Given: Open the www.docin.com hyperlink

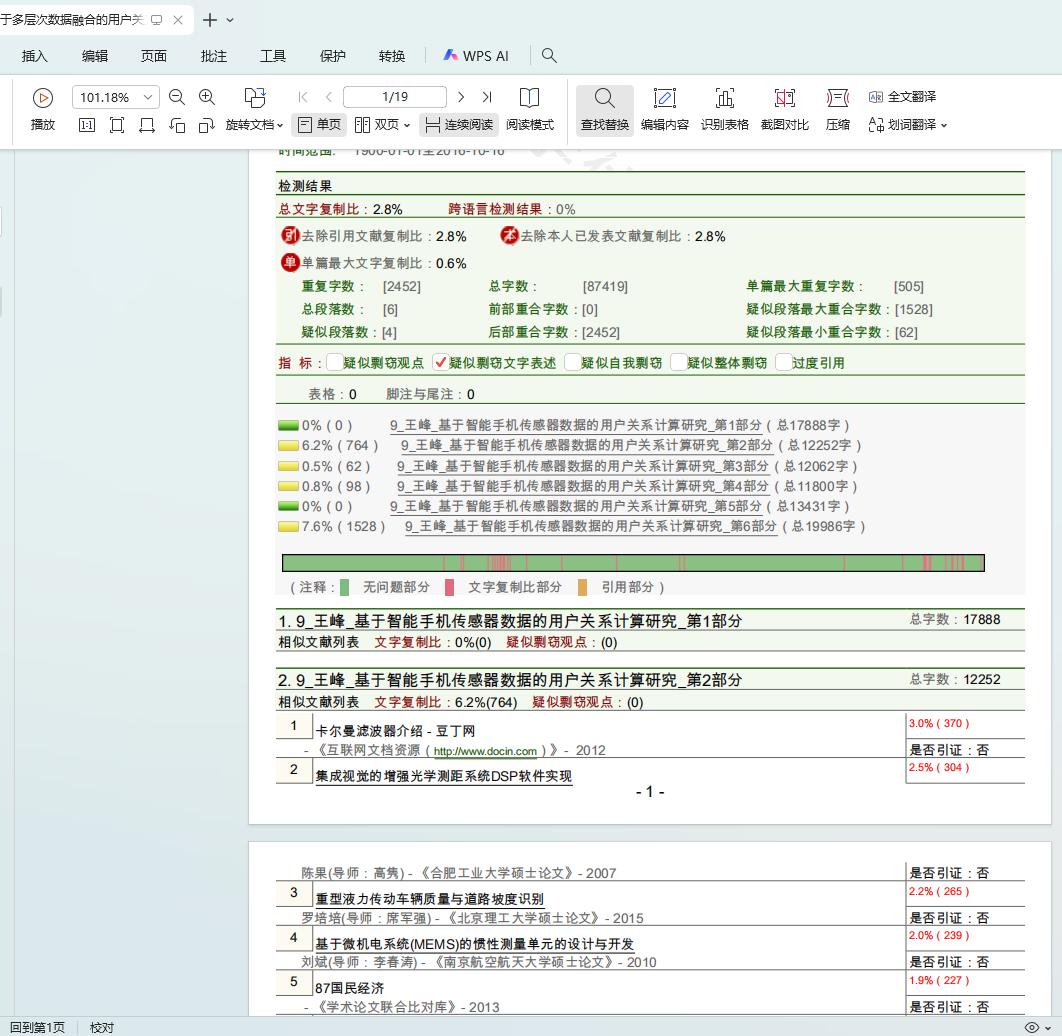Looking at the screenshot, I should click(485, 750).
